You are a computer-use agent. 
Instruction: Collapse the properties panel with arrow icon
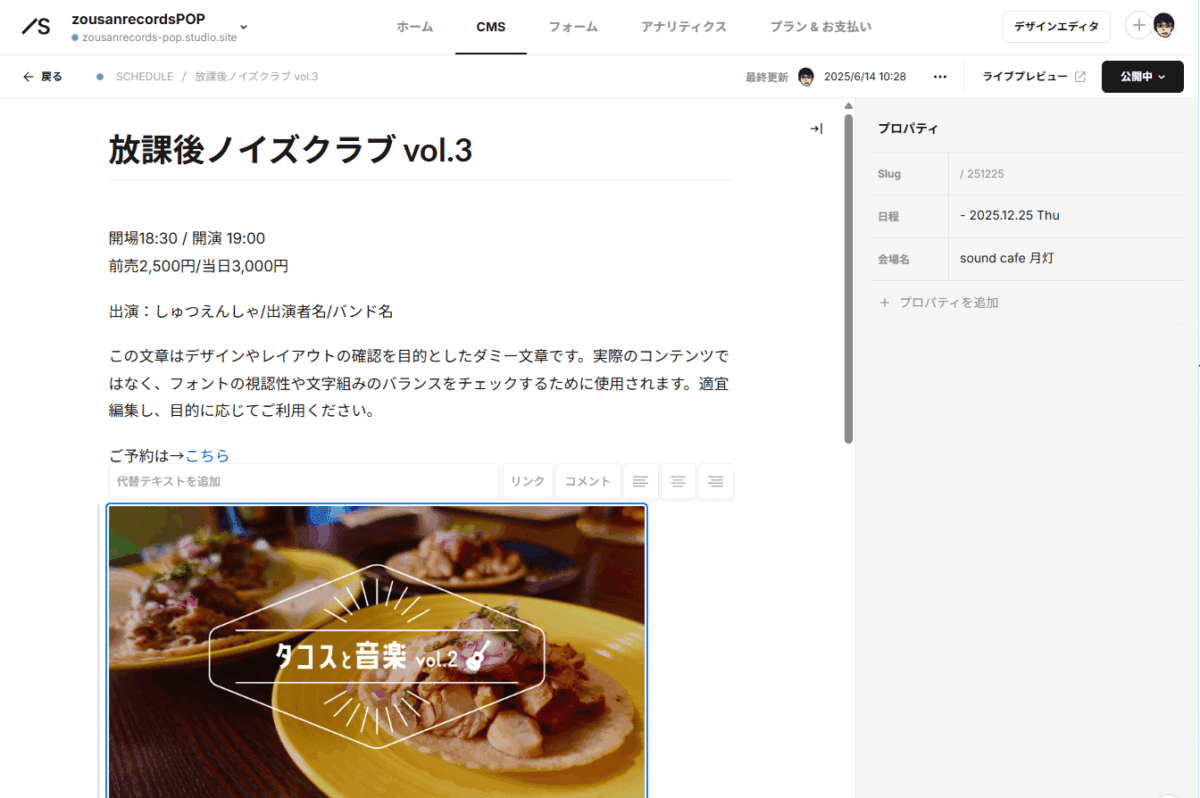tap(816, 129)
